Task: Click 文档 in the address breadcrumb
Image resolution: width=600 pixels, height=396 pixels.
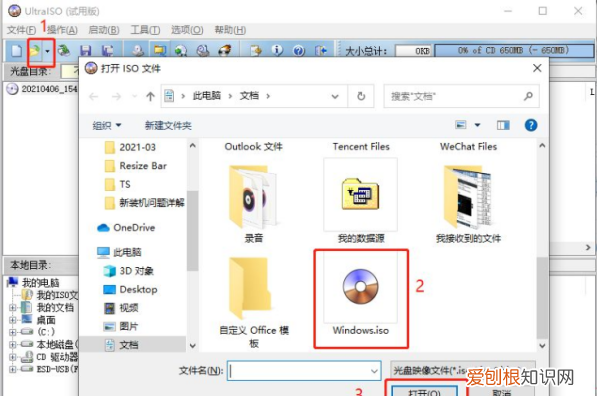Action: pyautogui.click(x=249, y=96)
